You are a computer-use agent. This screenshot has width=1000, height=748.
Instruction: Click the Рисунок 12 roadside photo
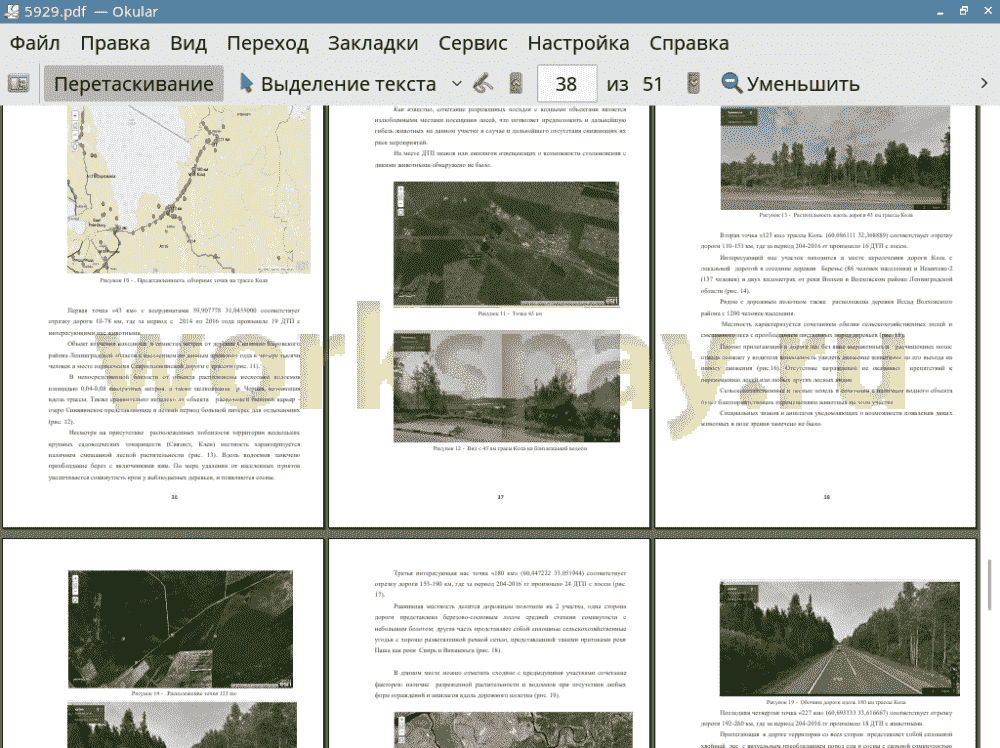(x=506, y=386)
